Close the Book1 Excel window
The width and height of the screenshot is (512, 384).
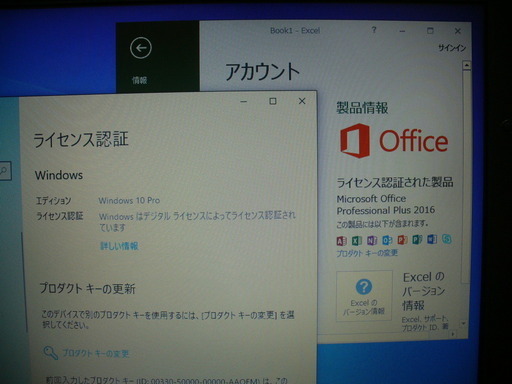coord(458,31)
